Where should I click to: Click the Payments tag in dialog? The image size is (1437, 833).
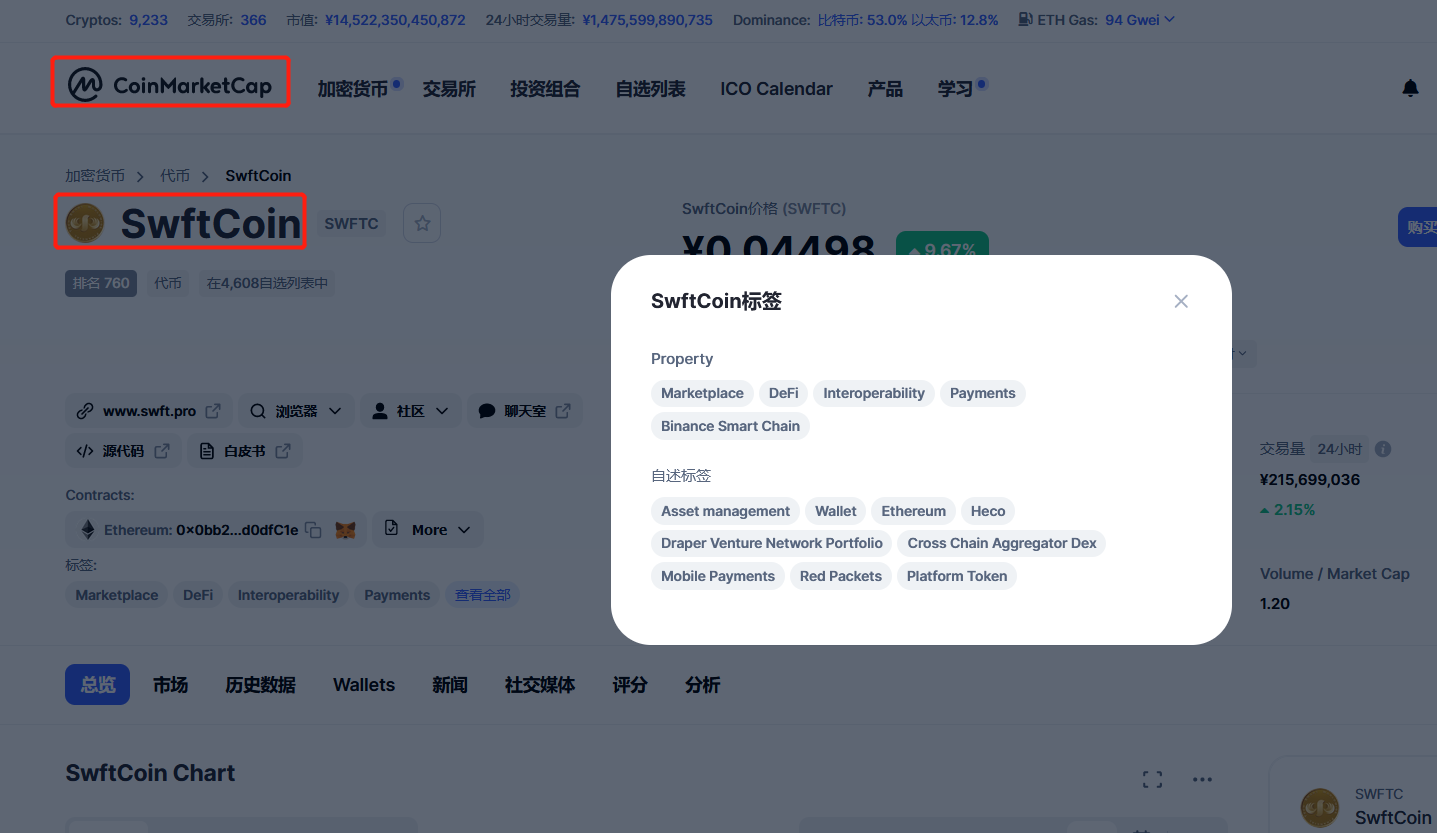[x=982, y=393]
